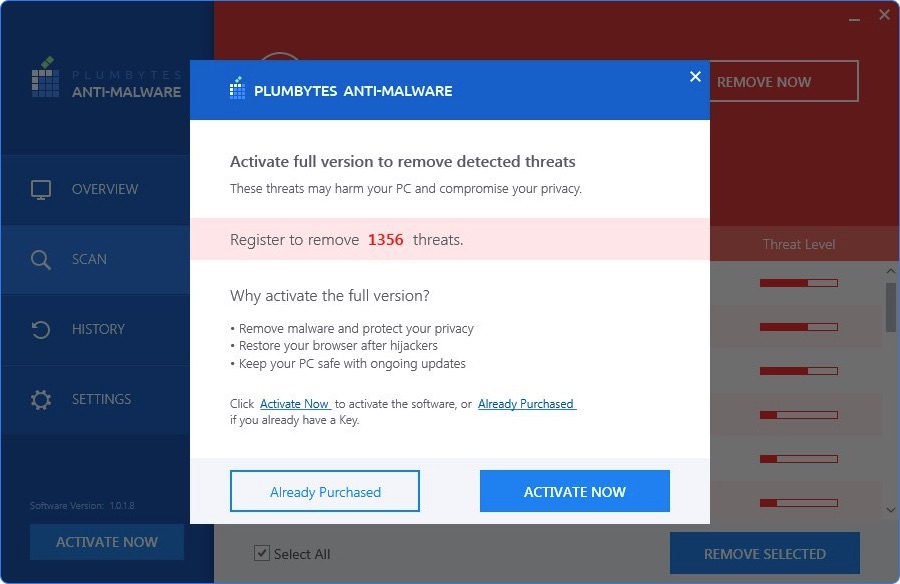Screen dimensions: 900x584
Task: Open the Overview section
Action: click(105, 190)
